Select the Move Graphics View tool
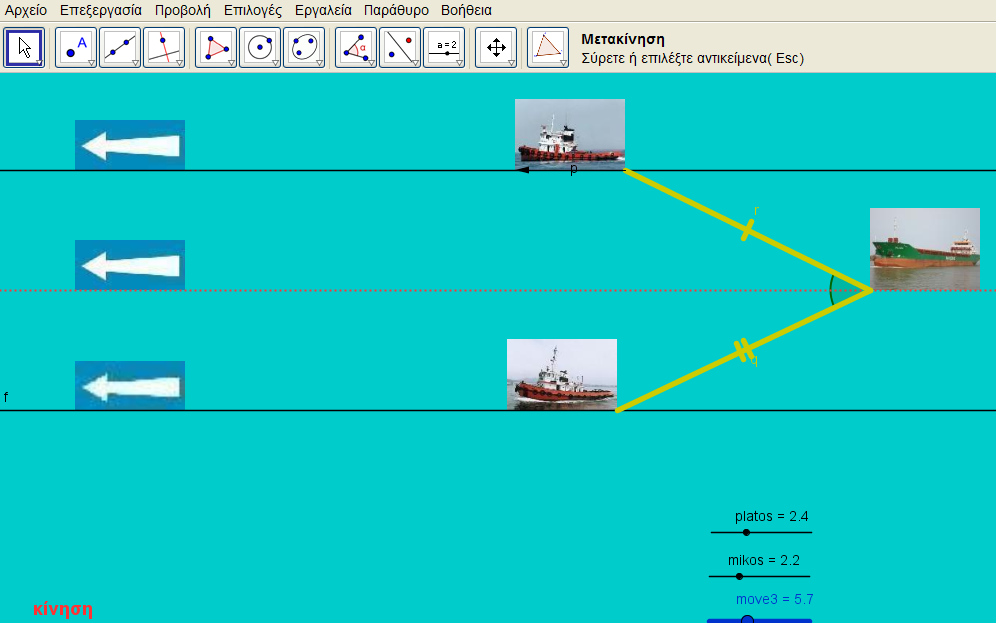The image size is (996, 623). (496, 47)
